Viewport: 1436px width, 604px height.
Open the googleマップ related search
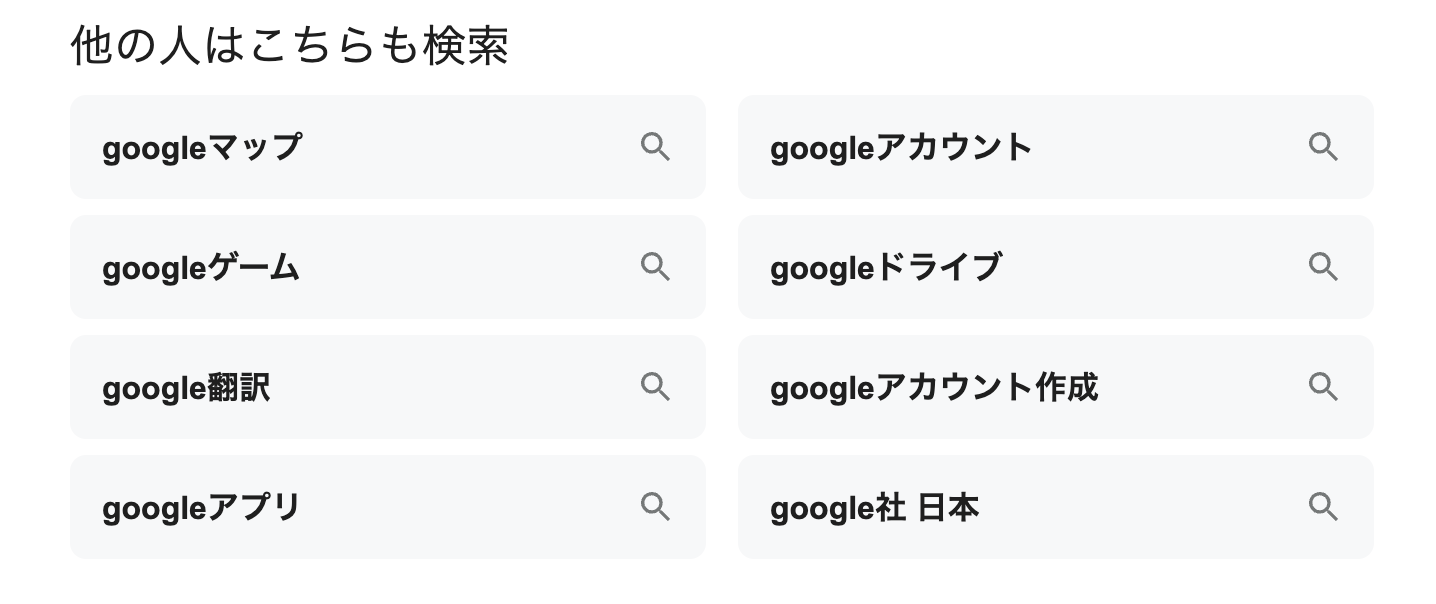pos(201,148)
